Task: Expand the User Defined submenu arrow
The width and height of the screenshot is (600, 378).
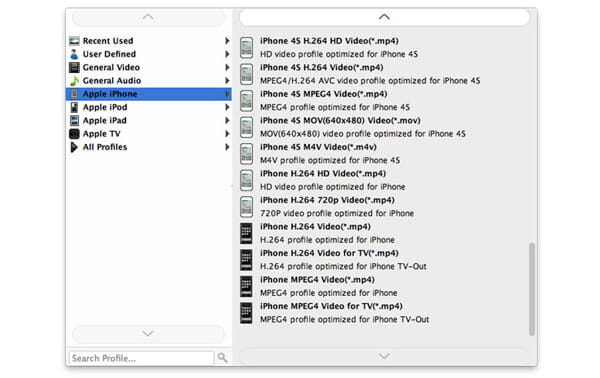Action: click(227, 54)
